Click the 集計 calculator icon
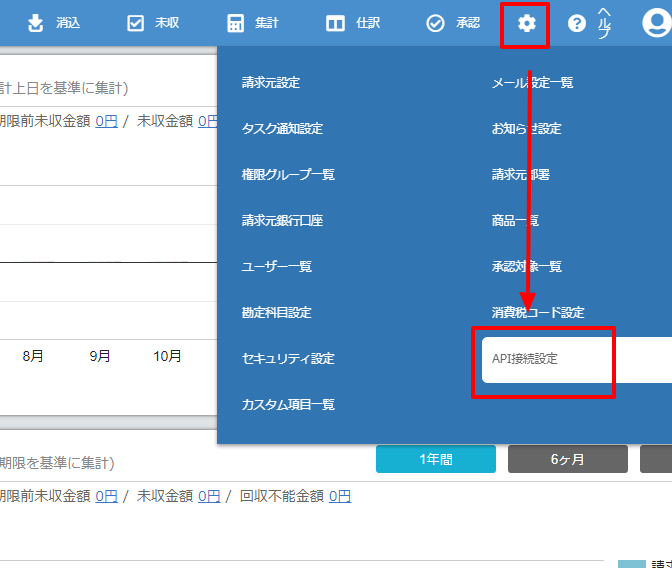The width and height of the screenshot is (672, 568). [x=235, y=23]
